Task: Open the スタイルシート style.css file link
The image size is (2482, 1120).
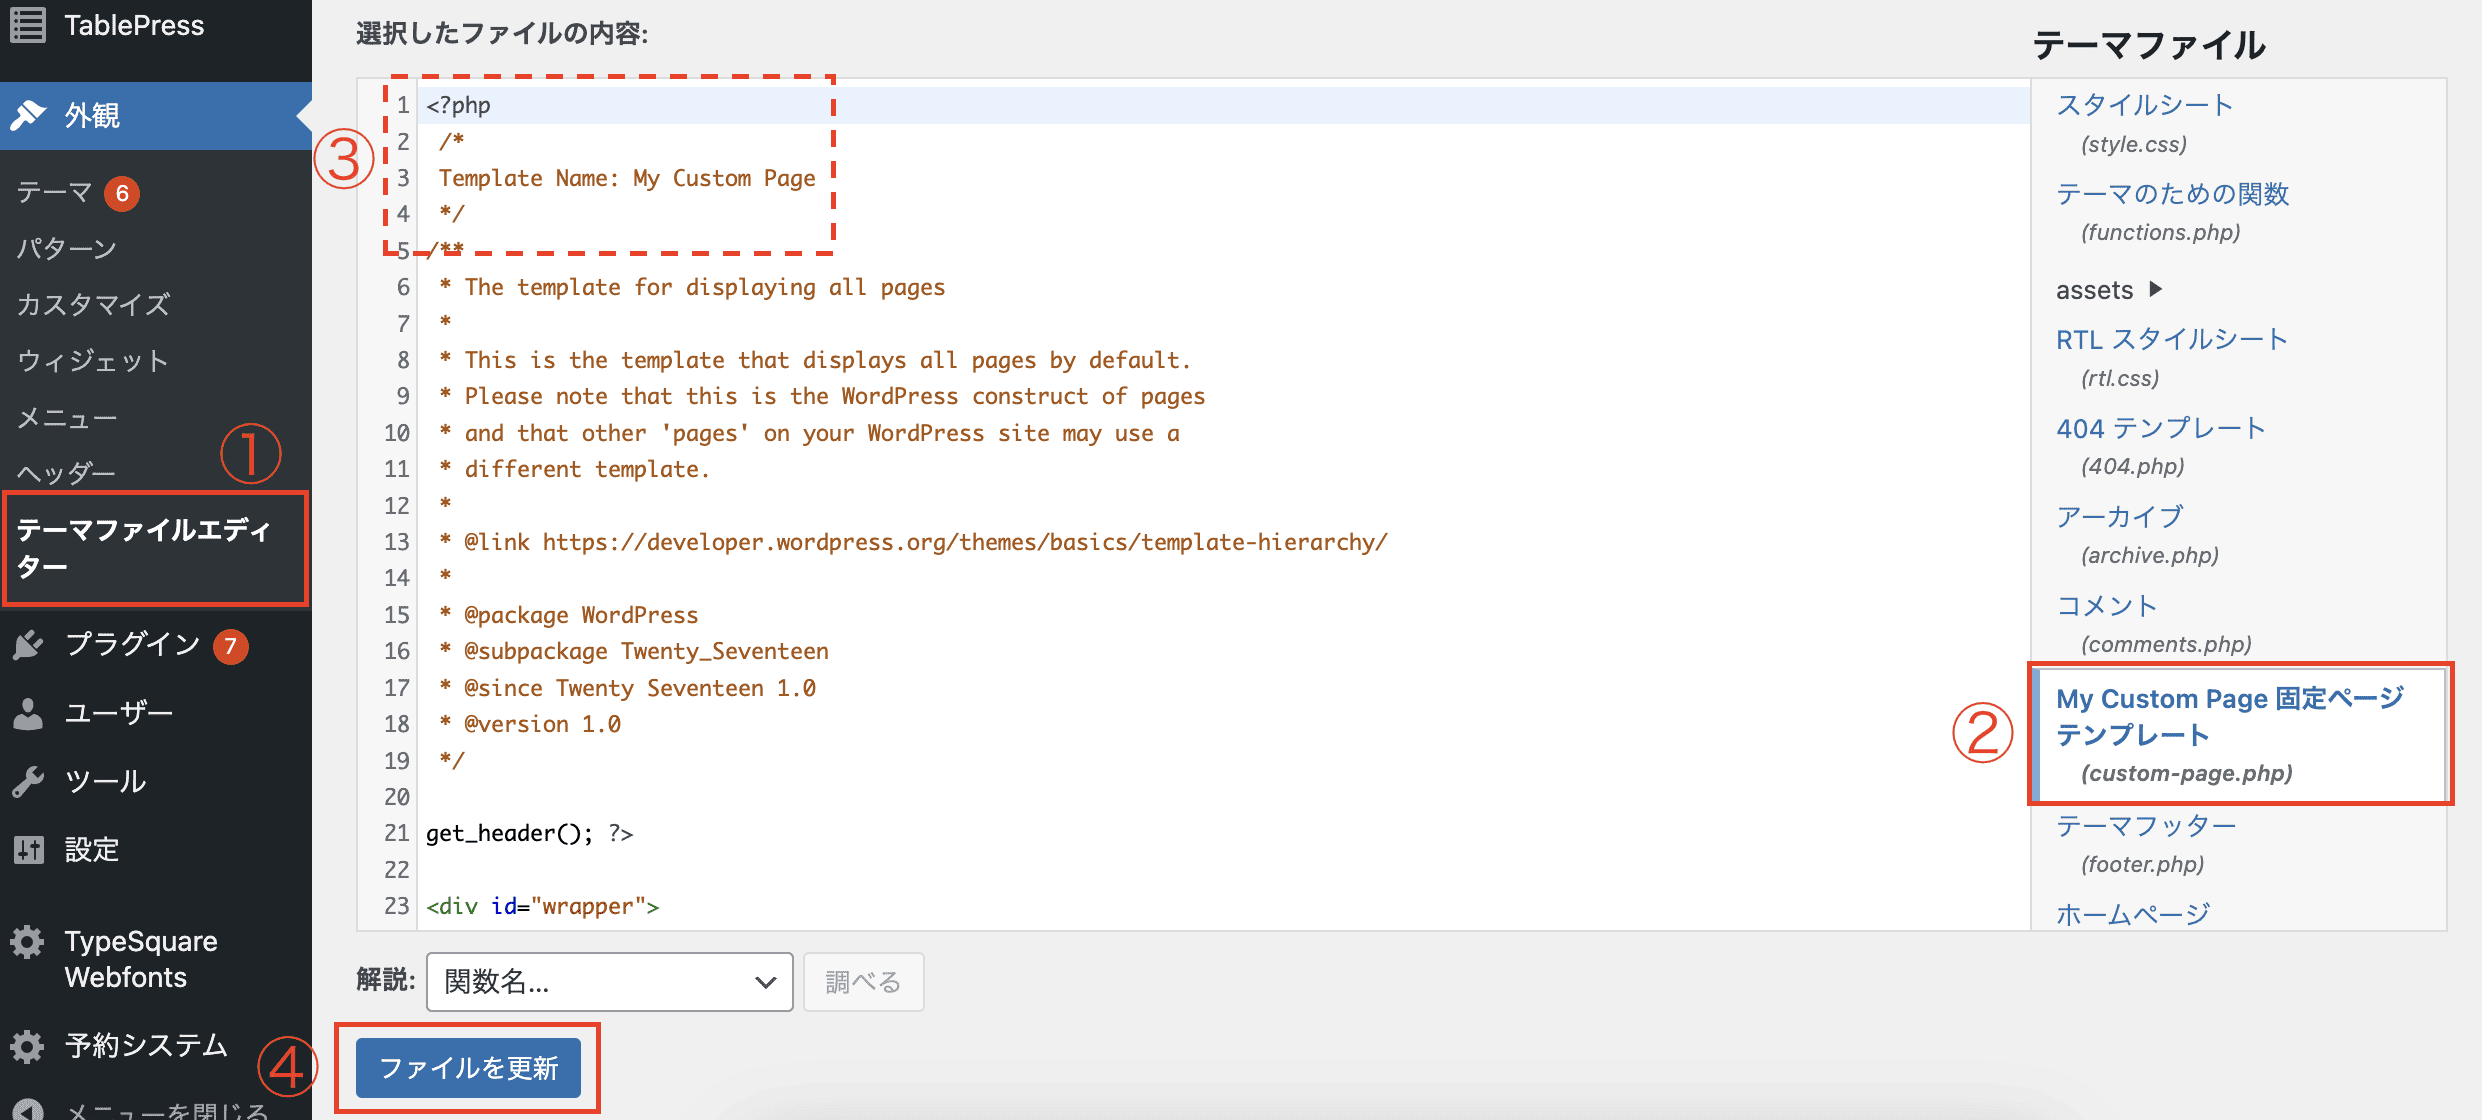Action: pos(2144,105)
